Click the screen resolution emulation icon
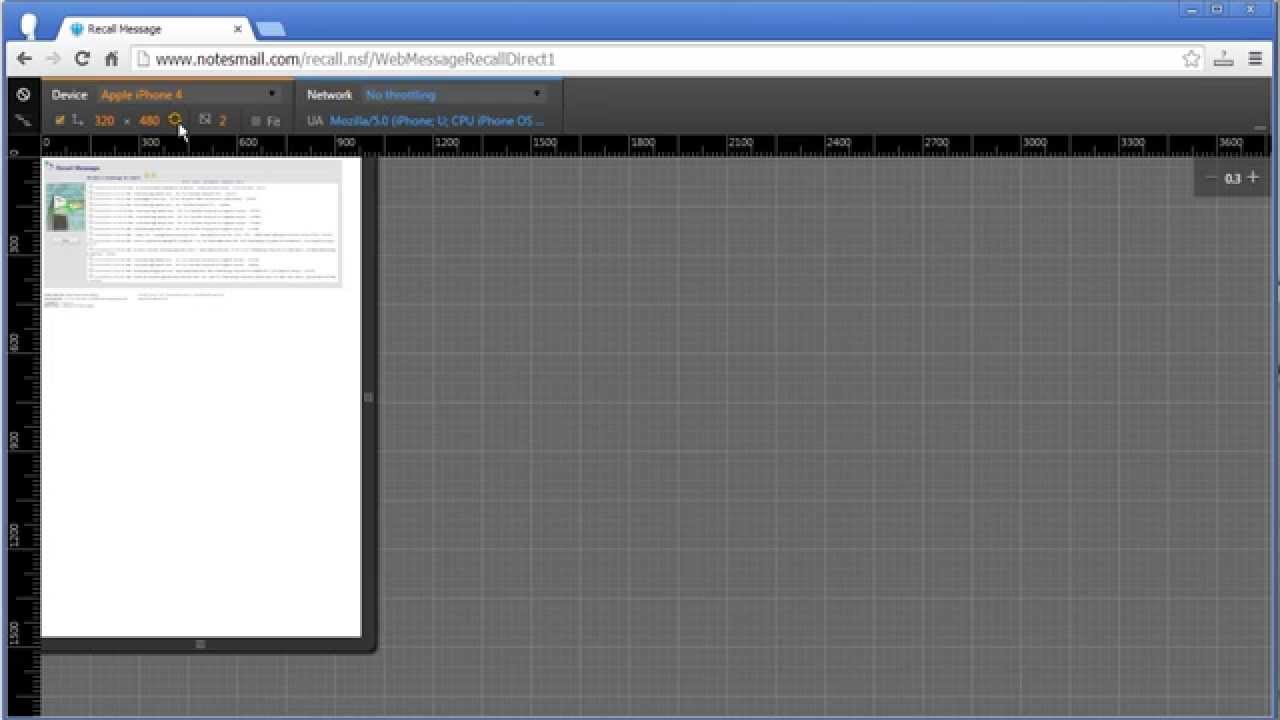Image resolution: width=1280 pixels, height=720 pixels. point(77,120)
